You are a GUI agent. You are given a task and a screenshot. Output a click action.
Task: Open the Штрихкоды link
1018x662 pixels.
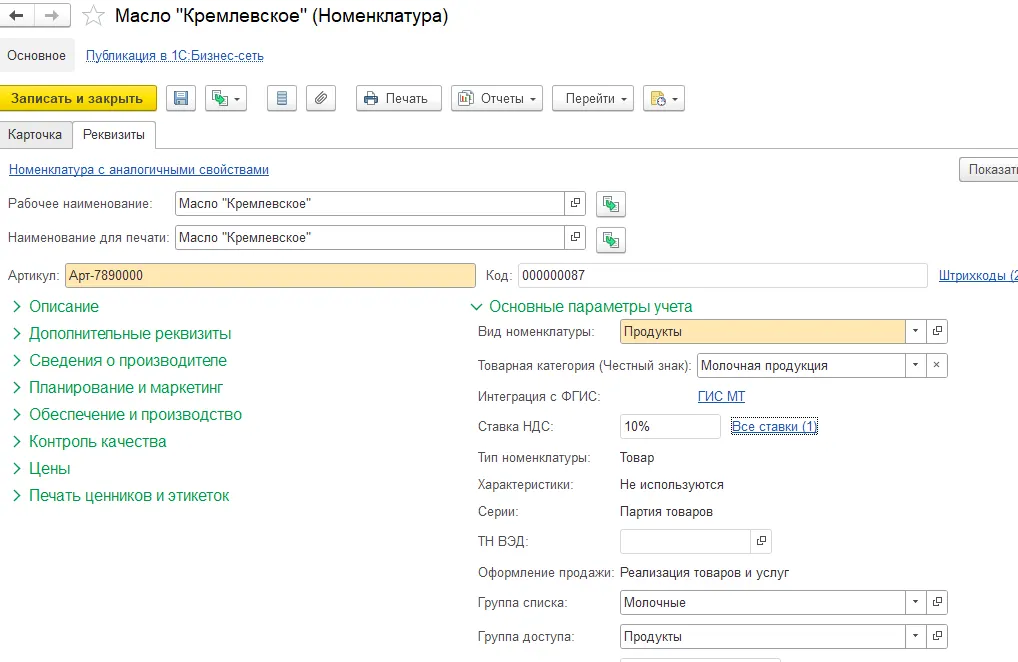pos(978,275)
